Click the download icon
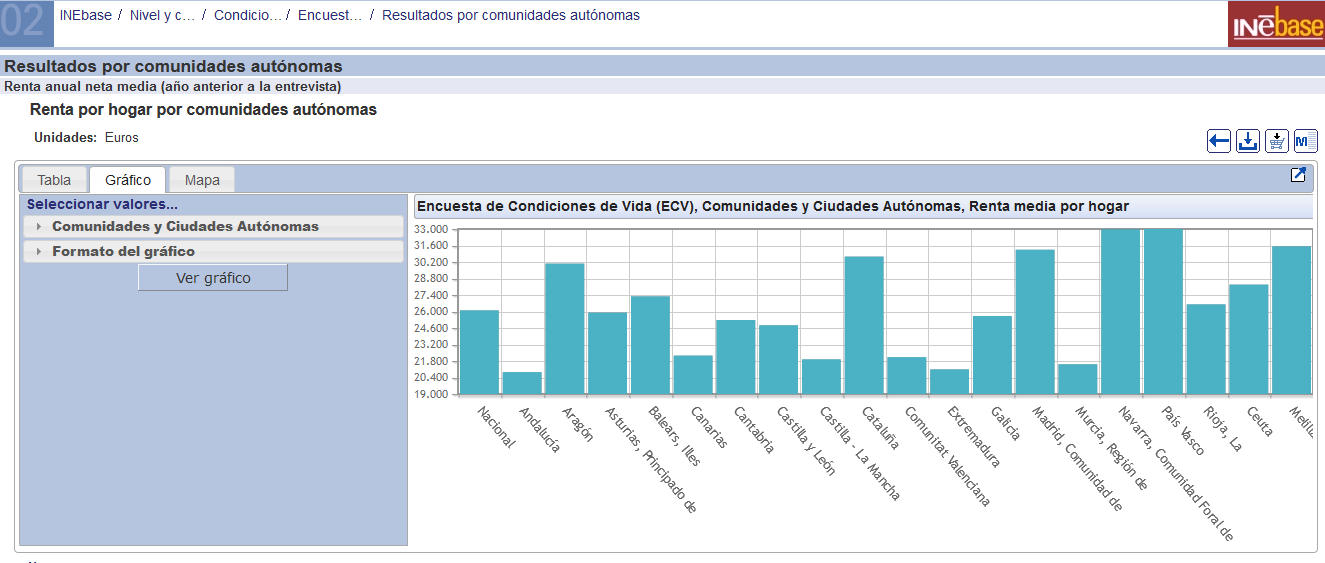1325x563 pixels. coord(1247,141)
